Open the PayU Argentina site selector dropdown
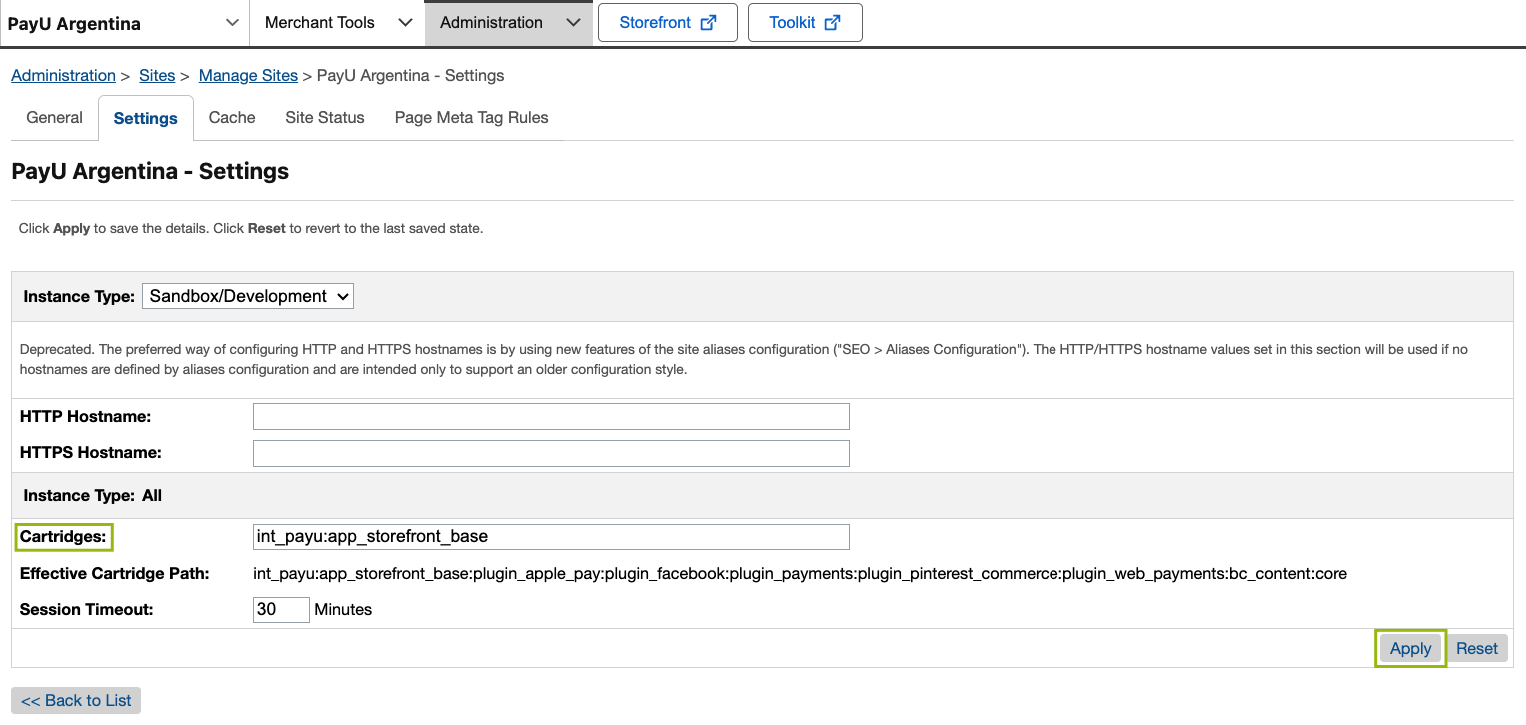The image size is (1526, 725). click(123, 23)
